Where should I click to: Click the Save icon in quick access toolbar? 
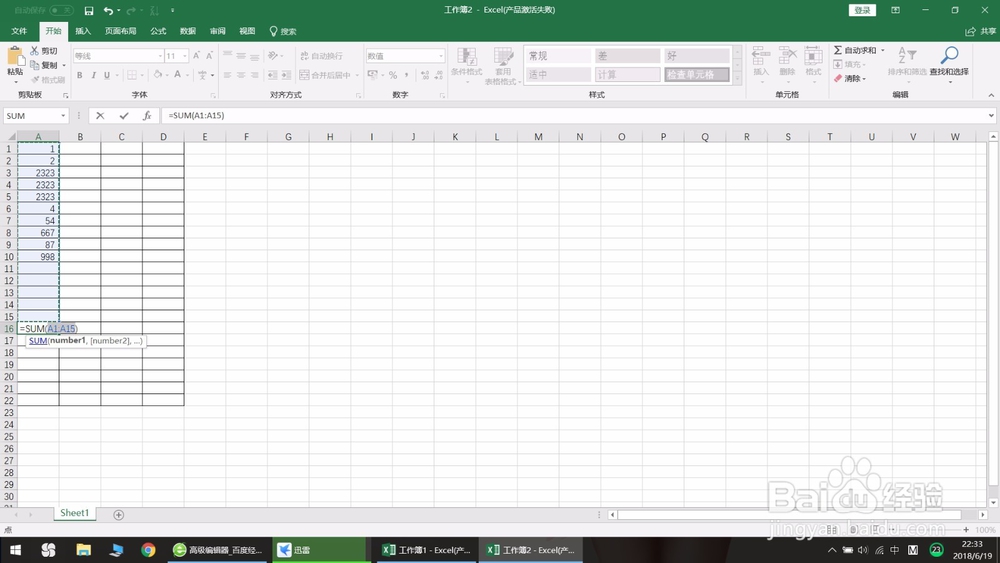pos(89,11)
